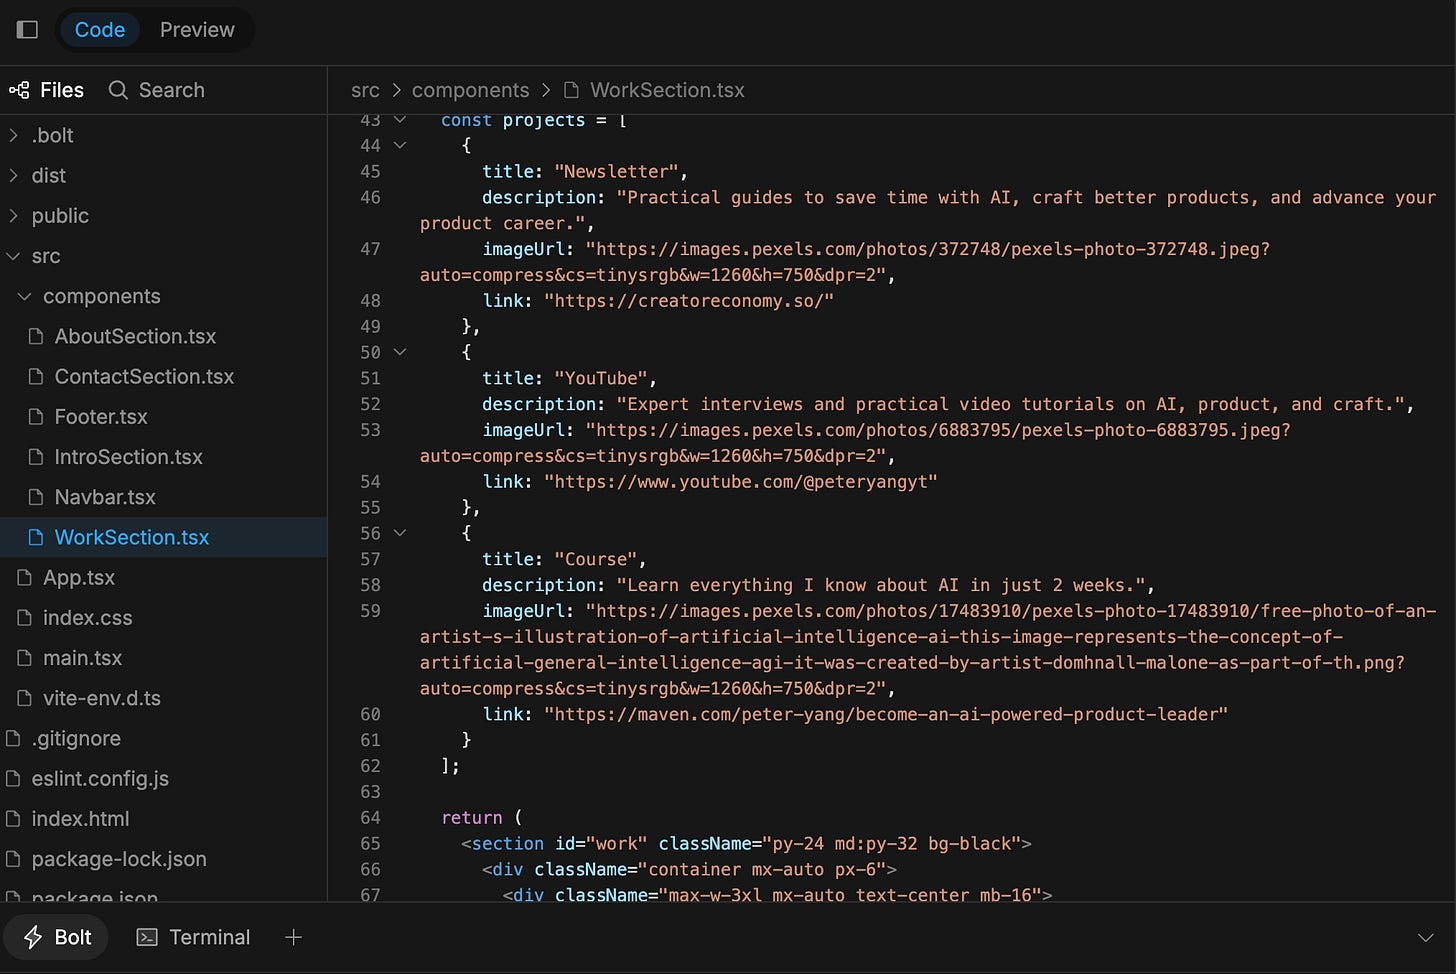The width and height of the screenshot is (1456, 974).
Task: Click file icon beside index.css
Action: tap(24, 618)
